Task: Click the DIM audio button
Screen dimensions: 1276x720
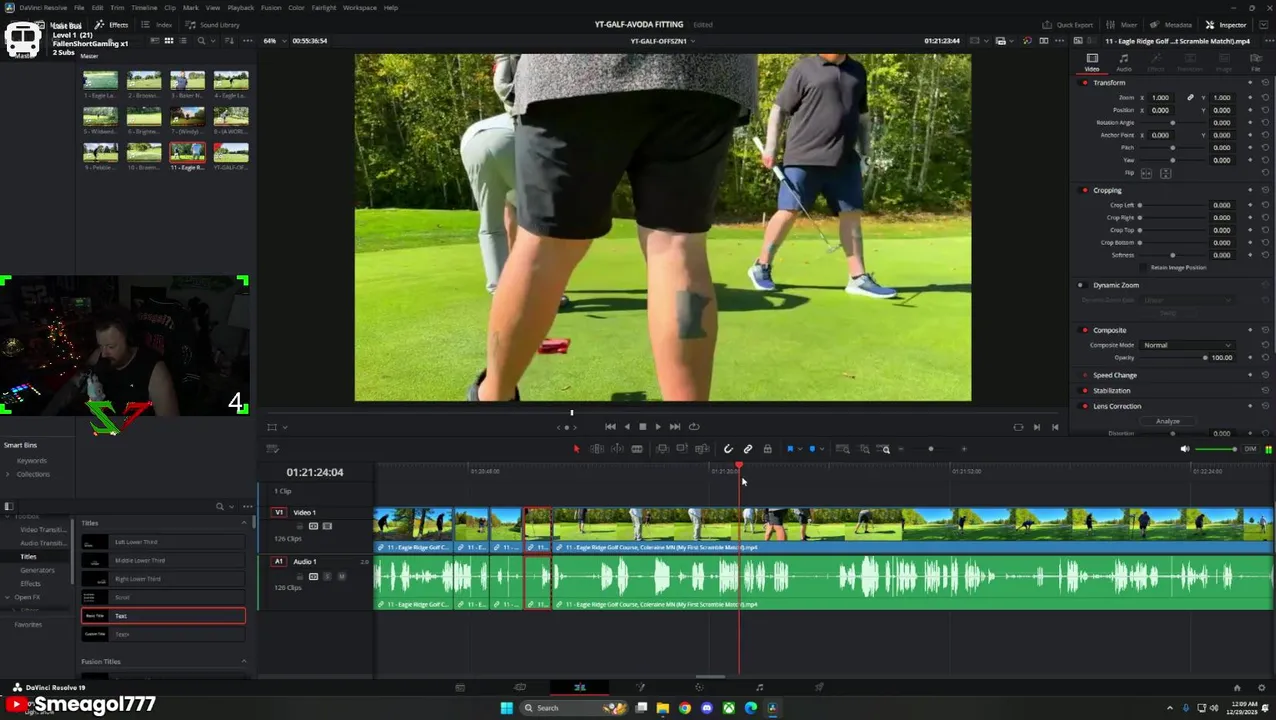Action: 1250,449
